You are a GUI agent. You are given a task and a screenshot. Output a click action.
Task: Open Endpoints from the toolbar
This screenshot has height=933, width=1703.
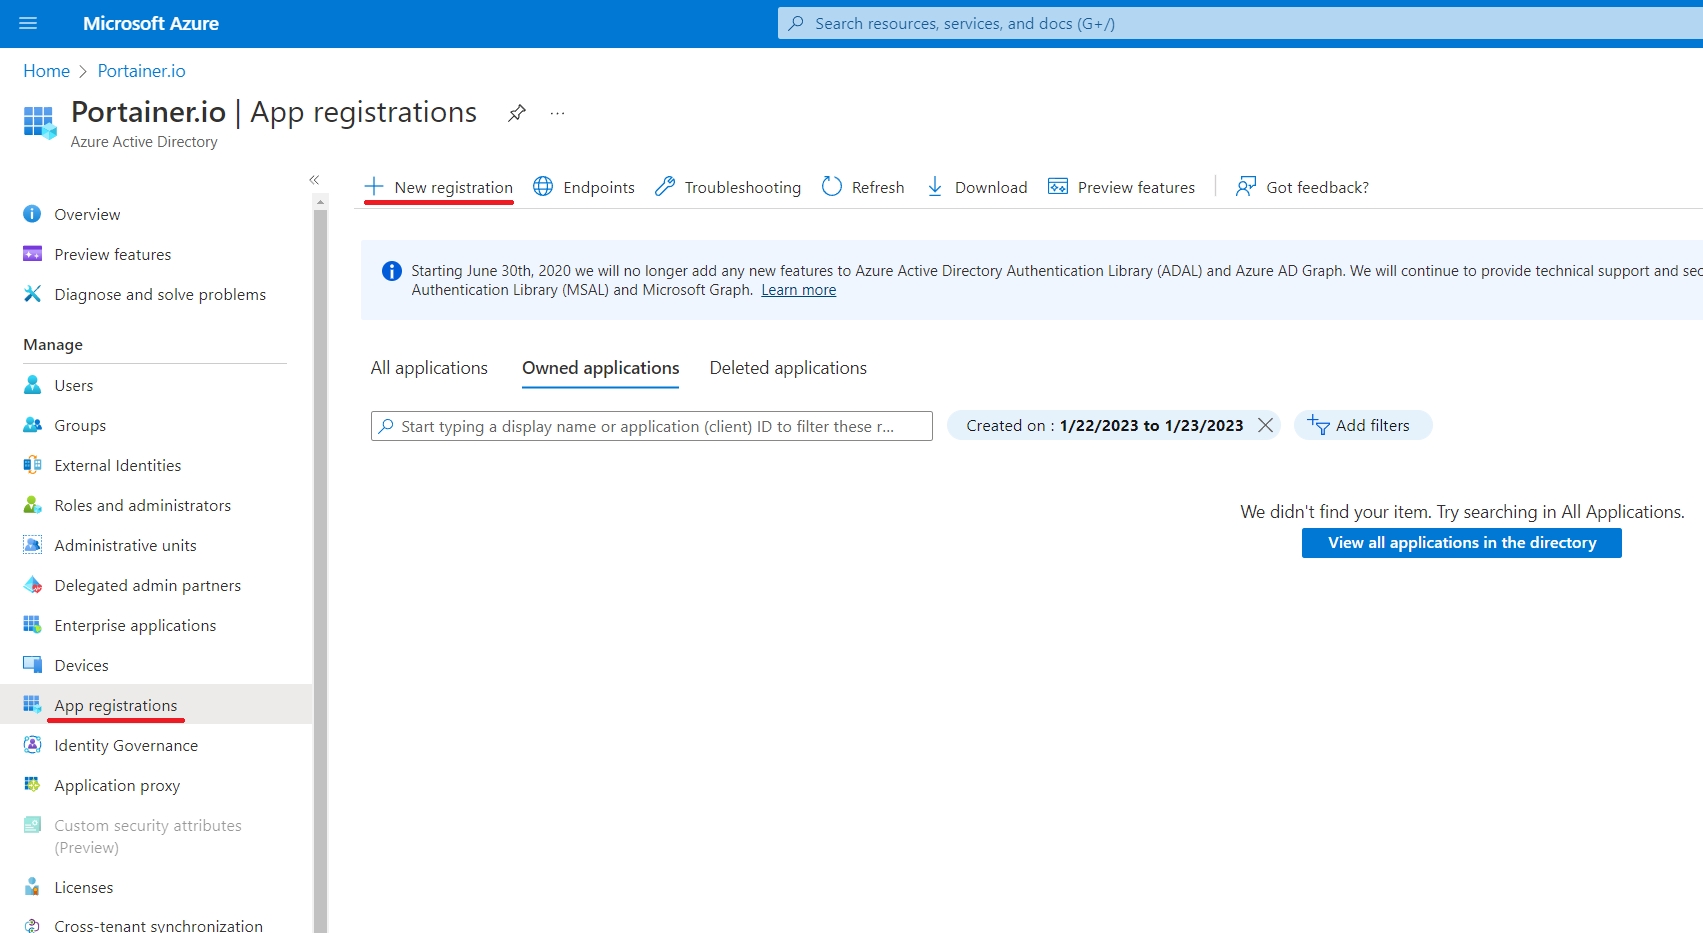click(x=584, y=187)
